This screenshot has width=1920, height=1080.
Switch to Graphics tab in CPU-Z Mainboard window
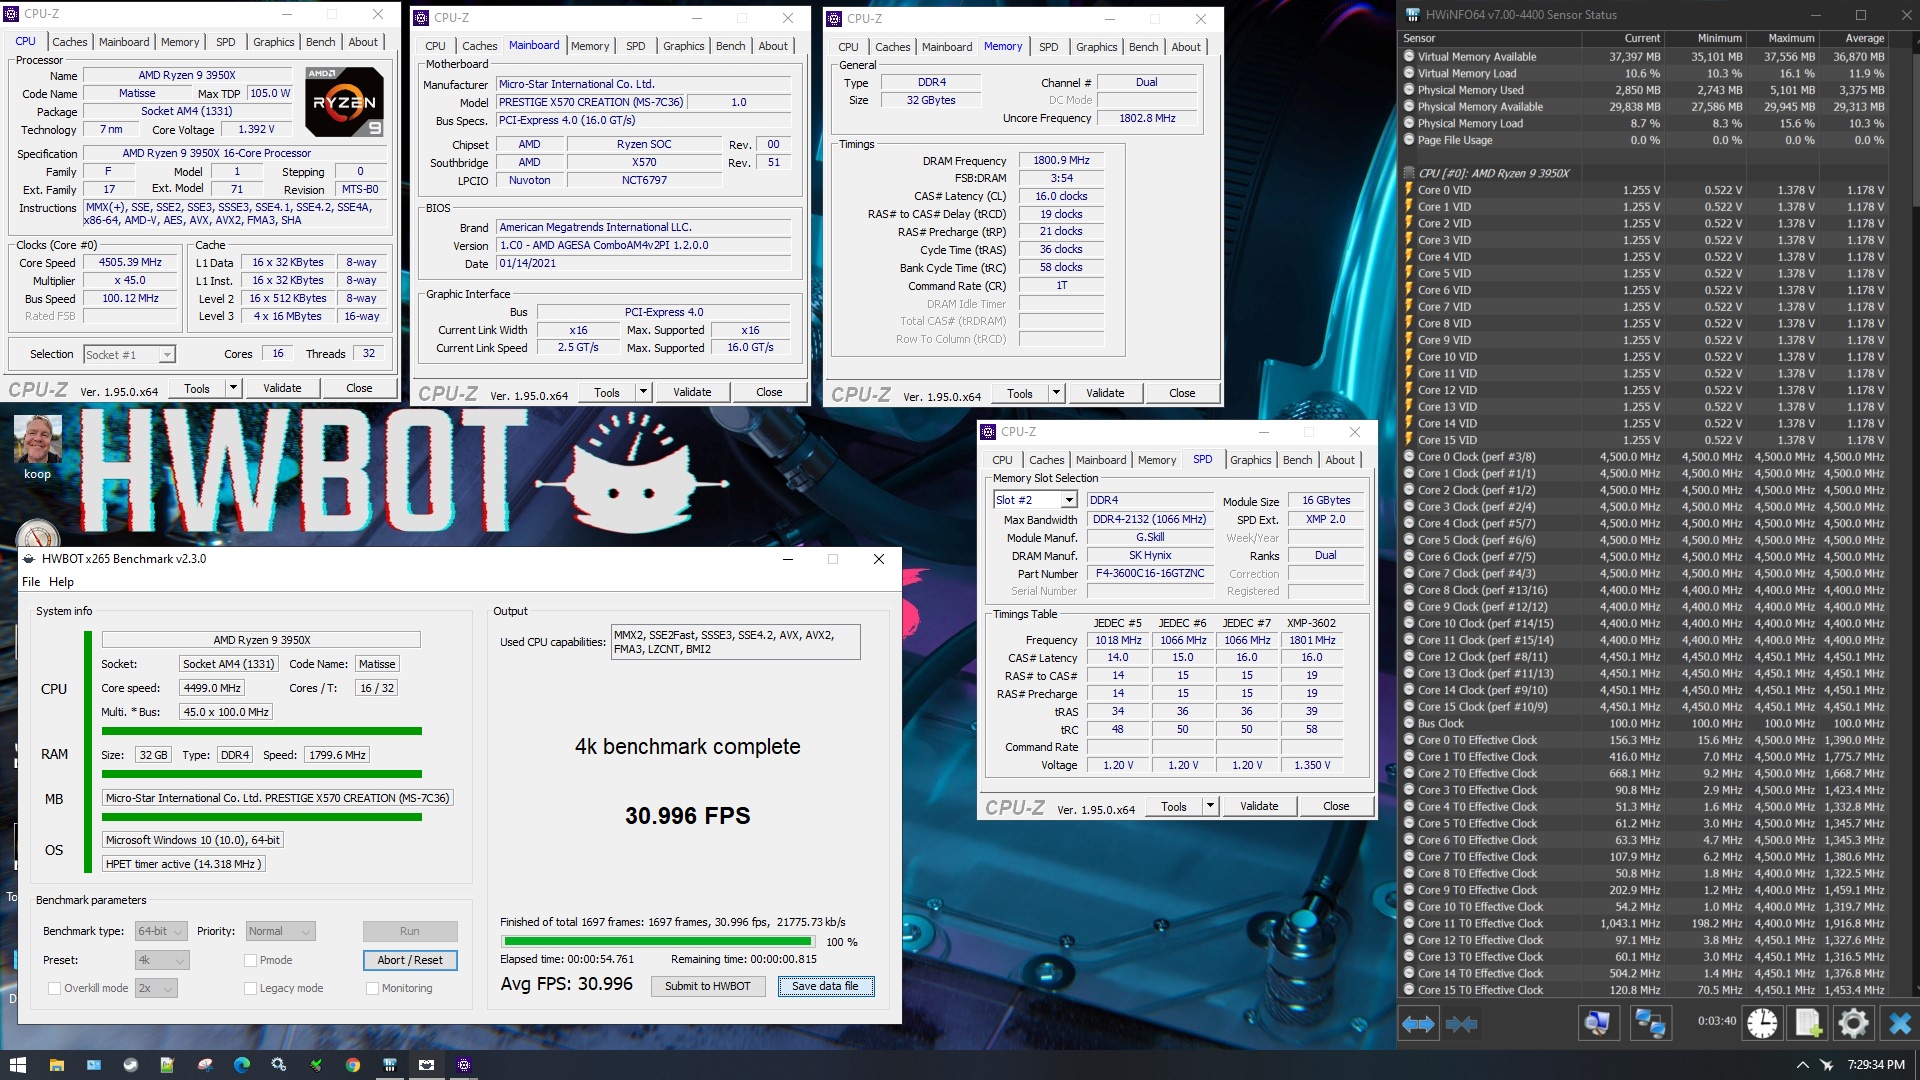683,46
